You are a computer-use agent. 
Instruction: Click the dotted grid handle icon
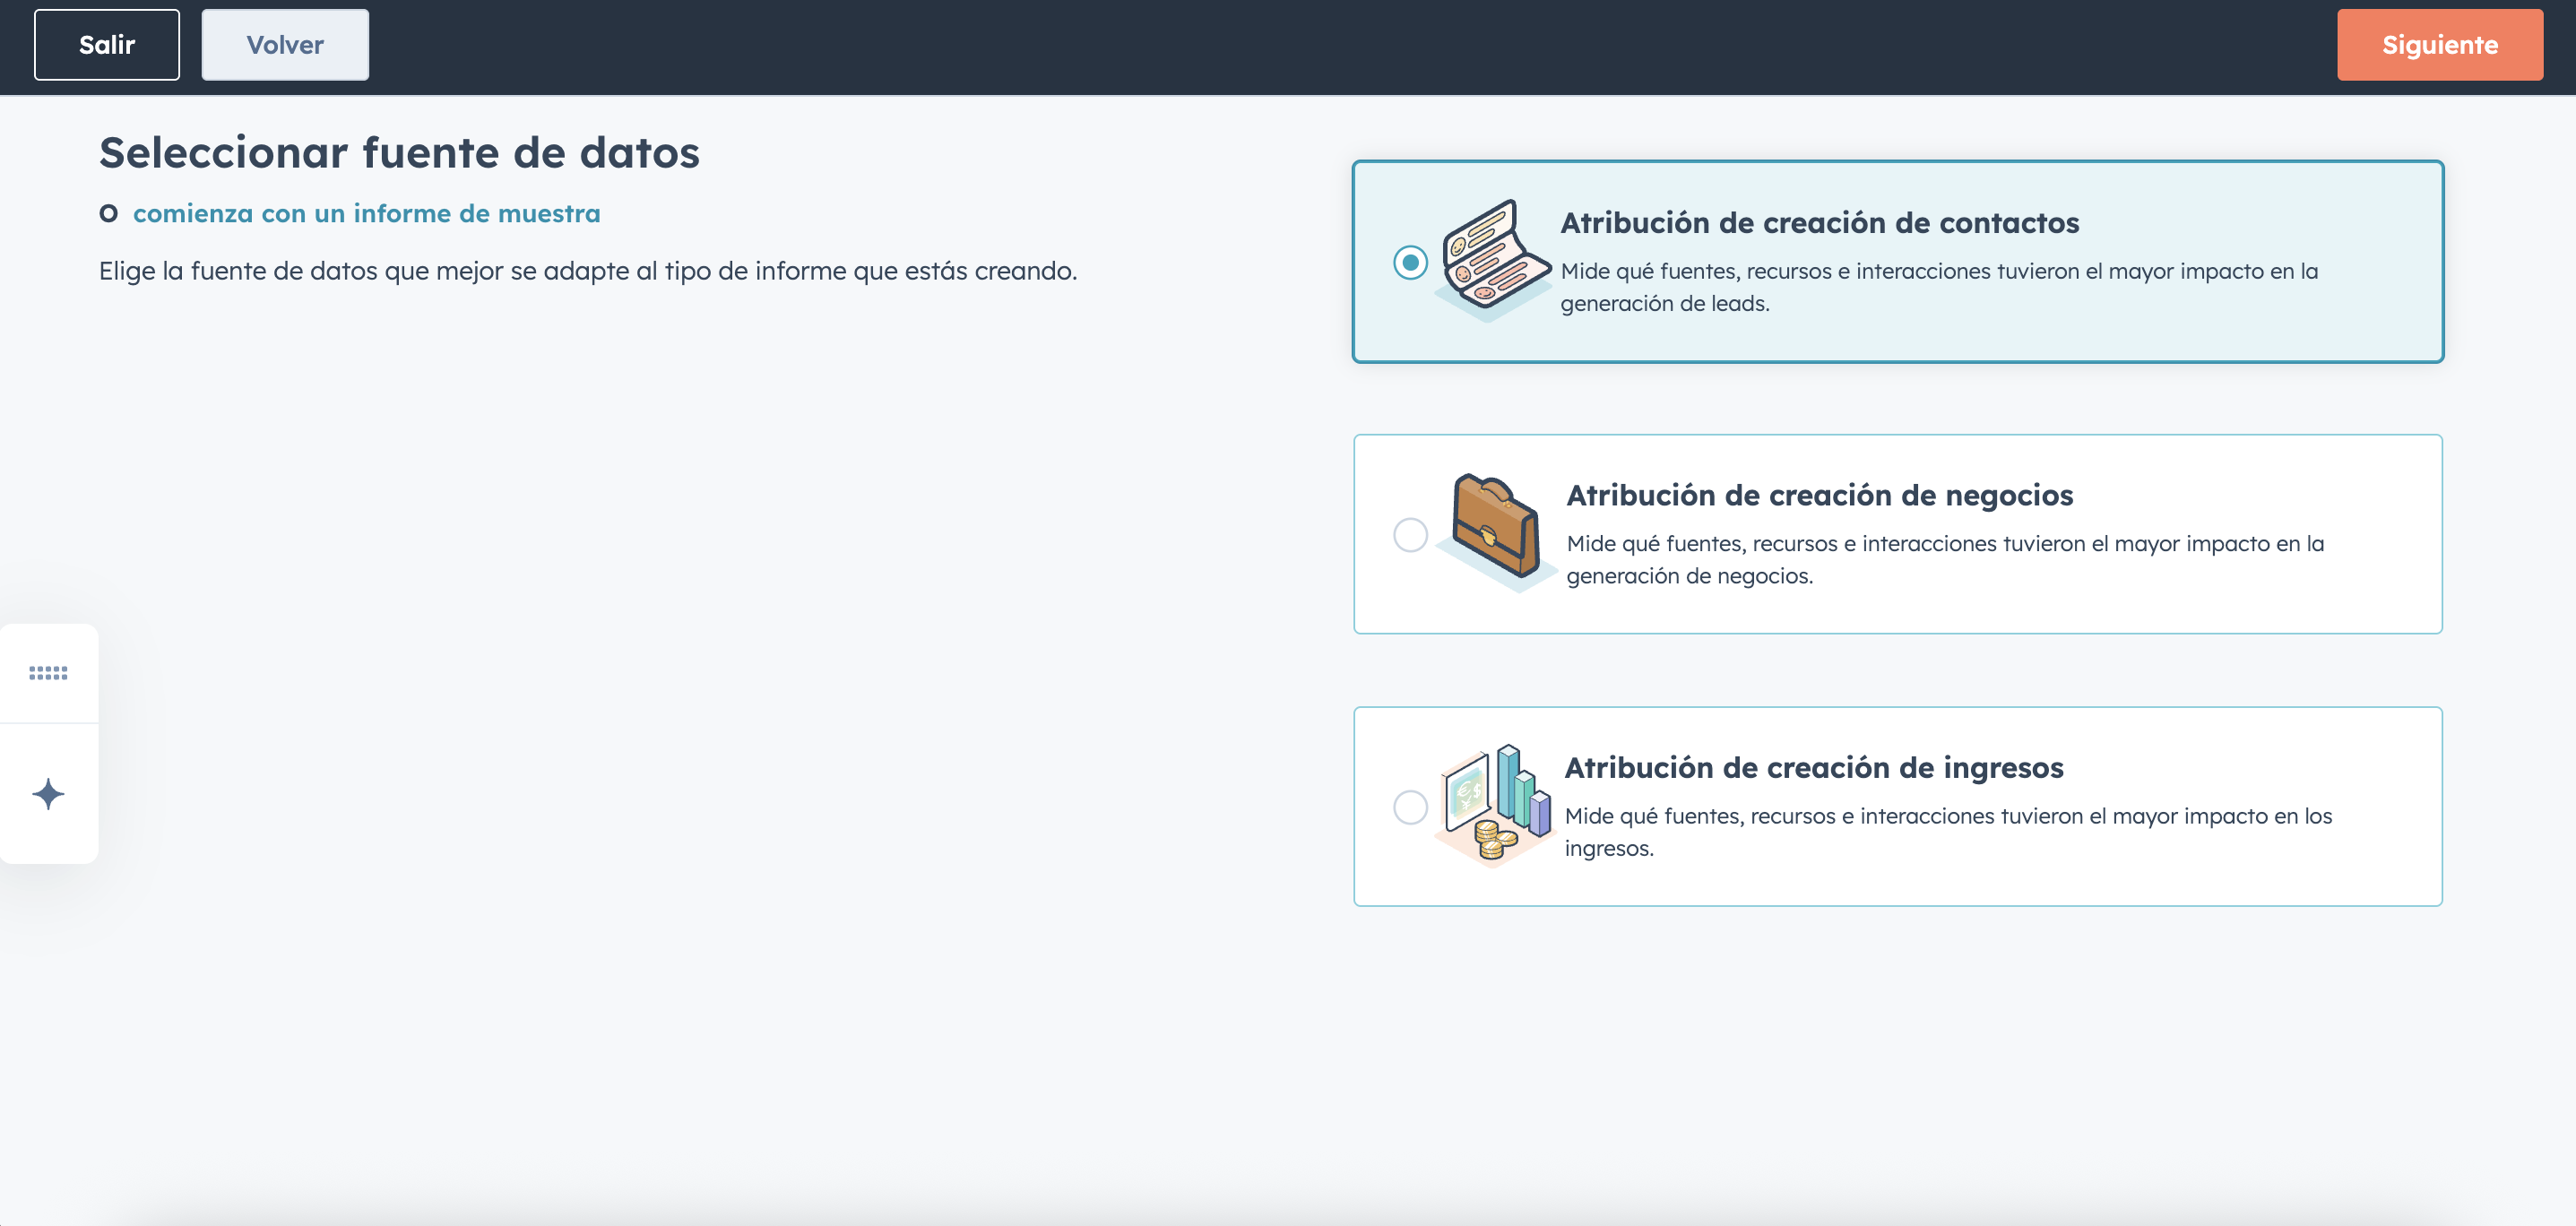(x=48, y=673)
